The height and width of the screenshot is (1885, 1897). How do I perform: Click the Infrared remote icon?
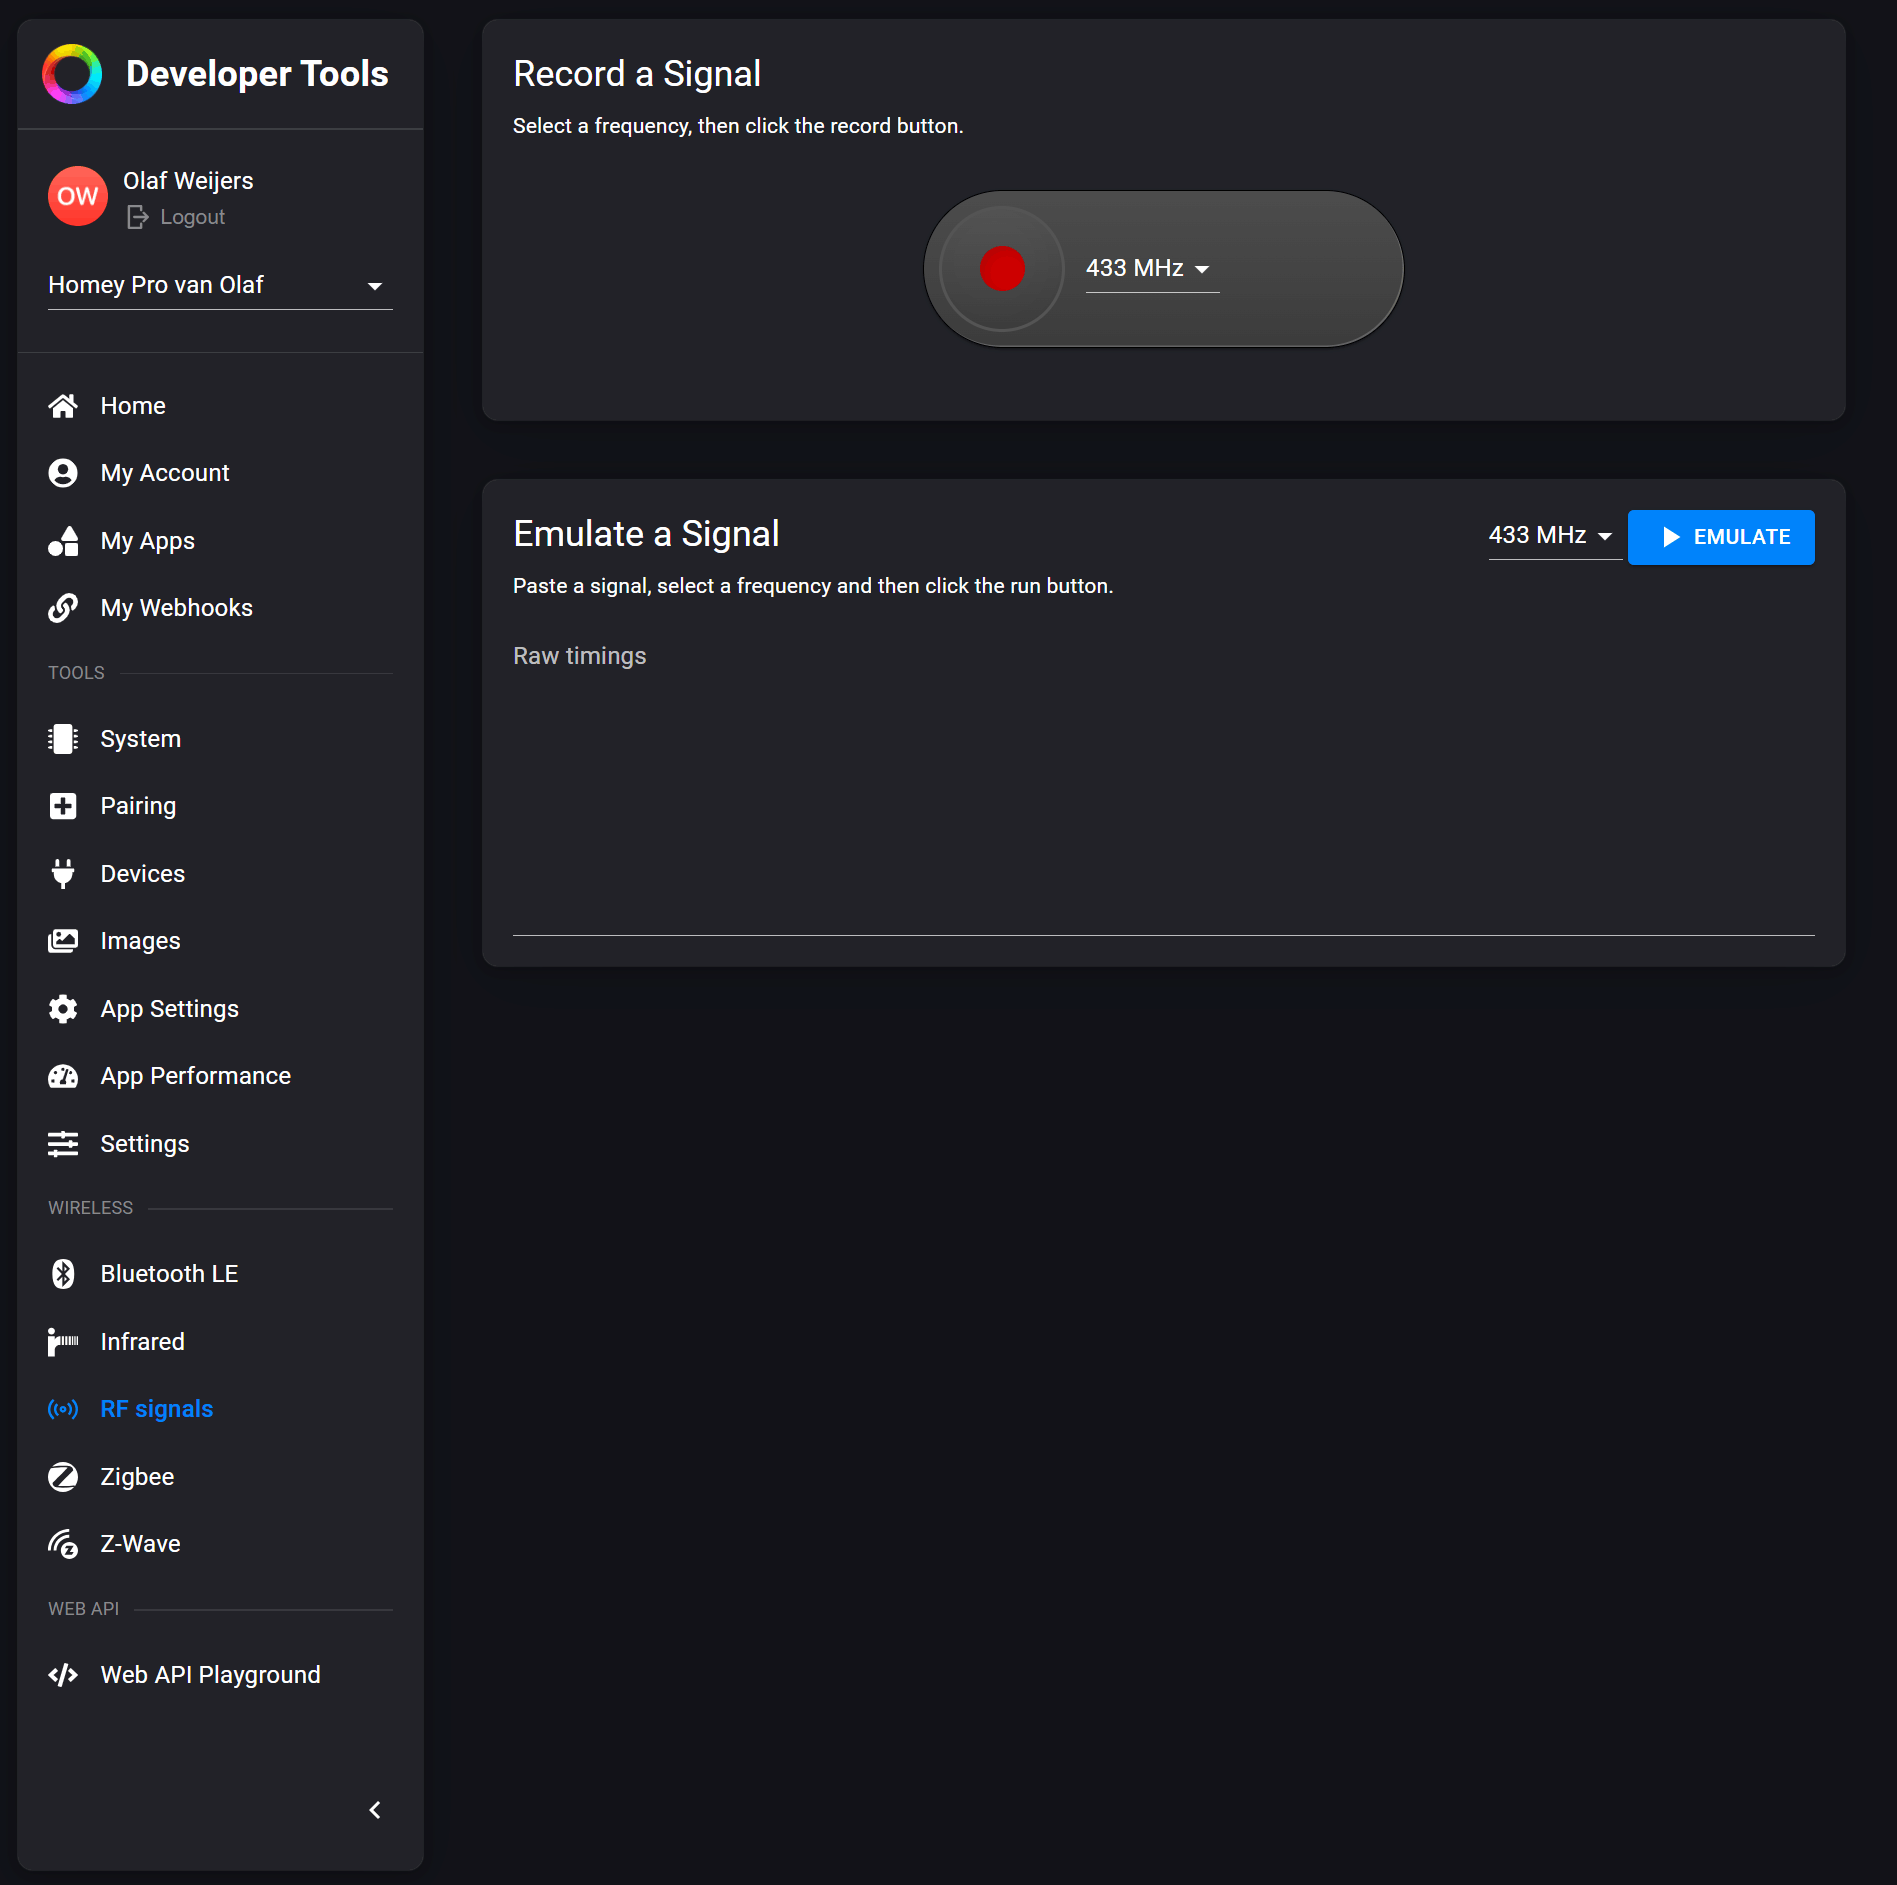click(x=63, y=1342)
